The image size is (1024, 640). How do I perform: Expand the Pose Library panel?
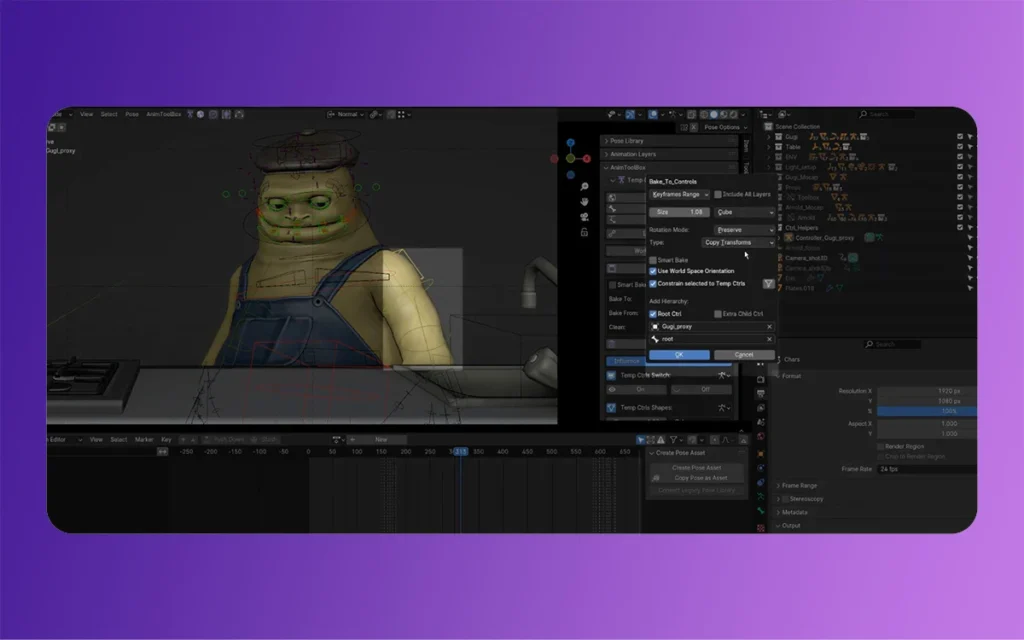(669, 141)
